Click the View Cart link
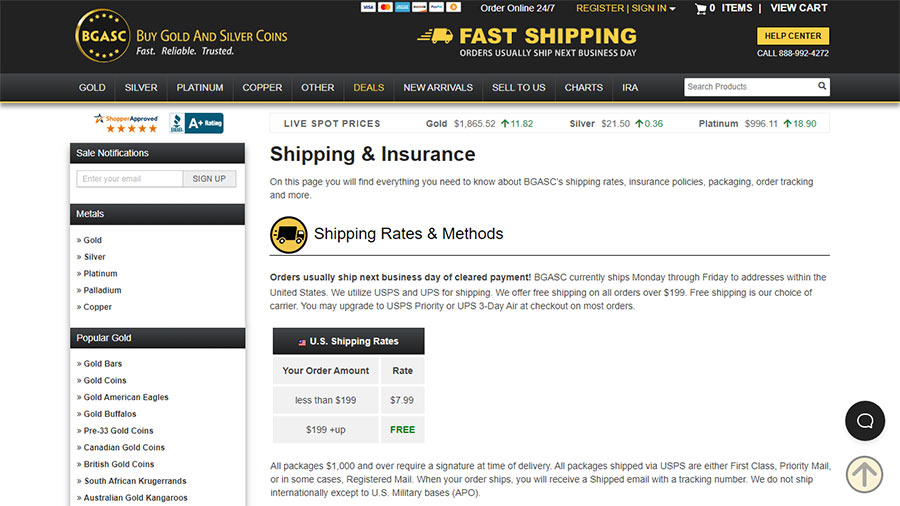This screenshot has width=900, height=506. [798, 8]
